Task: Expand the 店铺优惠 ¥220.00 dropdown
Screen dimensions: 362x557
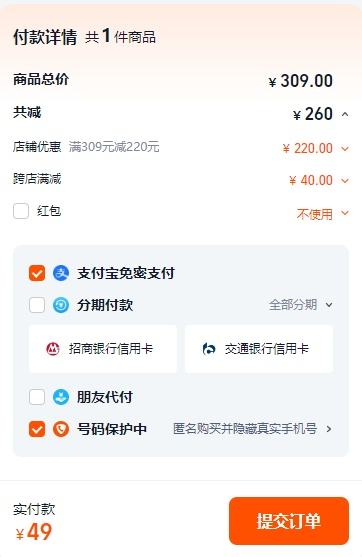Action: (x=345, y=148)
